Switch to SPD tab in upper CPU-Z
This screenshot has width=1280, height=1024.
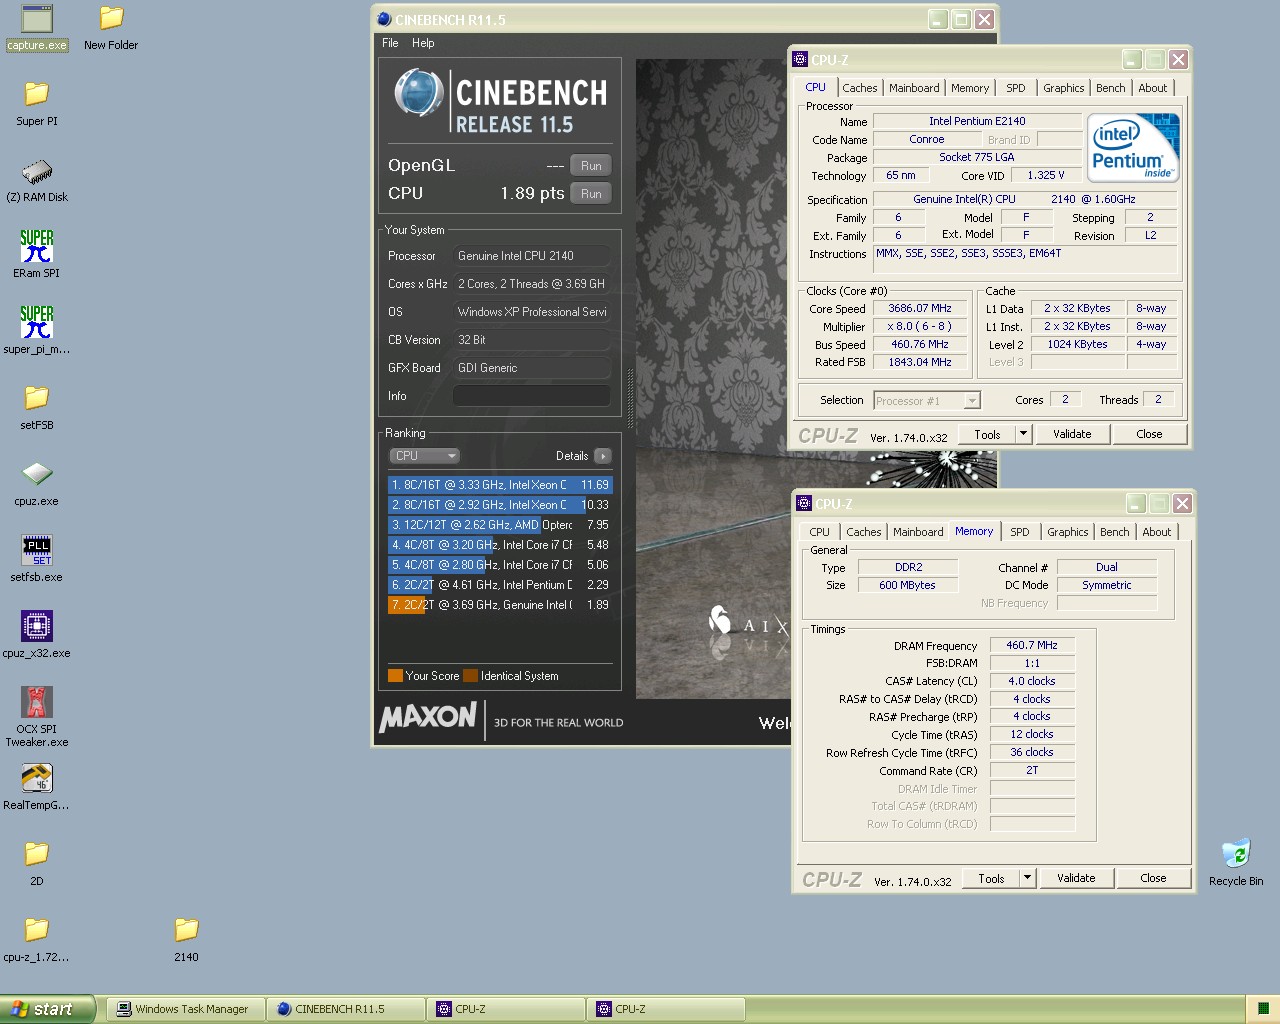[1016, 88]
